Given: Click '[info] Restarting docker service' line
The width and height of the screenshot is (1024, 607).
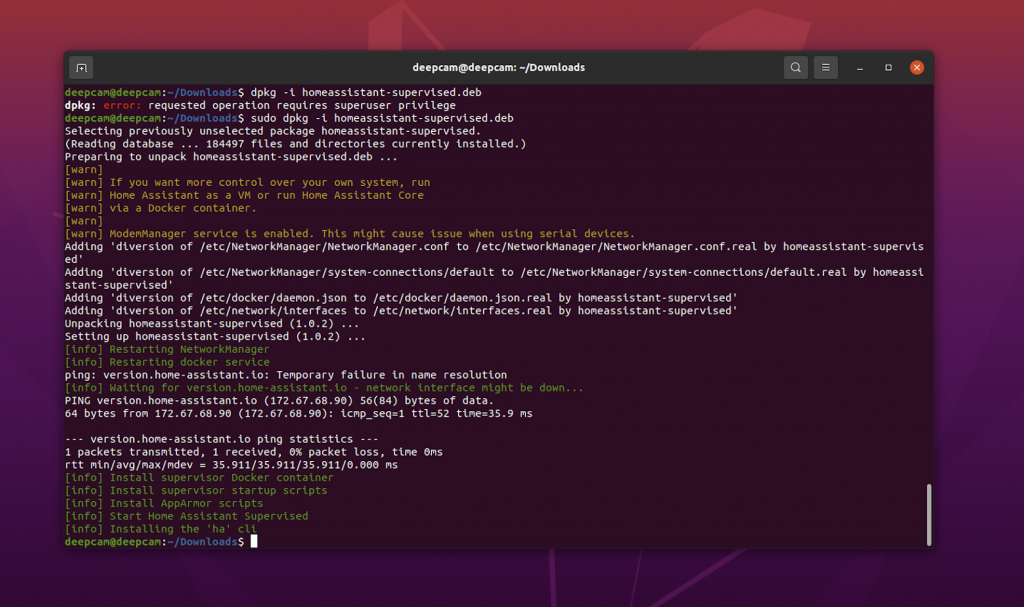Looking at the screenshot, I should pyautogui.click(x=167, y=362).
